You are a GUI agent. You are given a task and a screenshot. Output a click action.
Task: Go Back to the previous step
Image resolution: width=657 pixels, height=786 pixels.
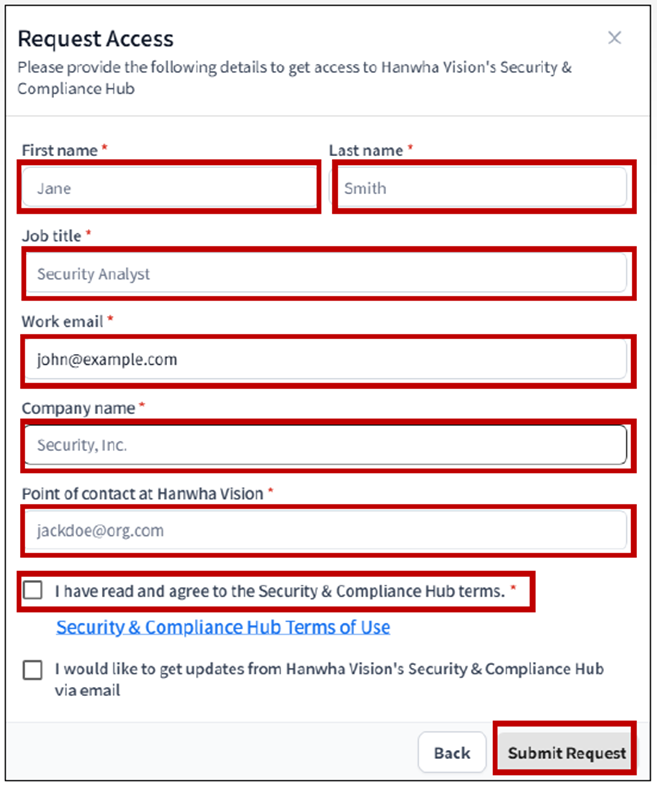point(452,752)
